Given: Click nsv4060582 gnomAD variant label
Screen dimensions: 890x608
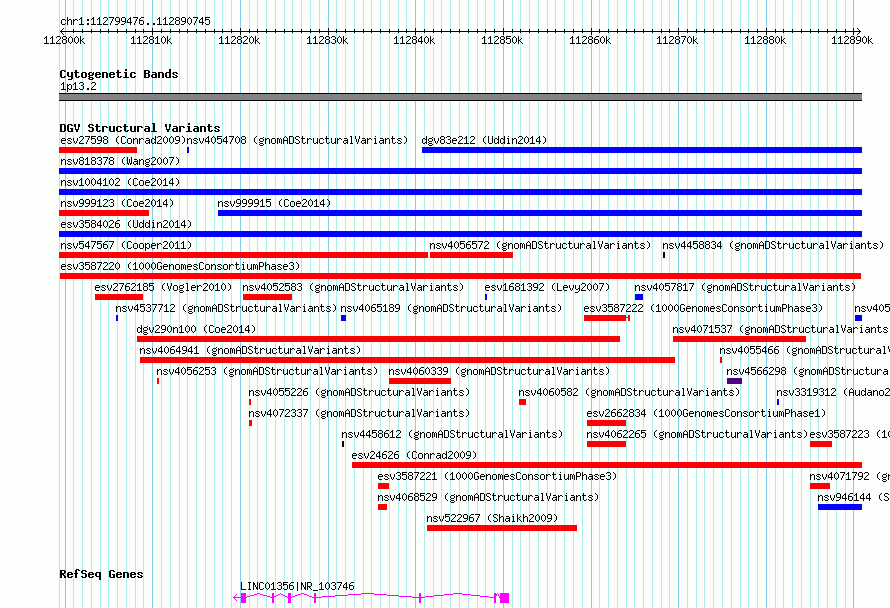Looking at the screenshot, I should (629, 392).
